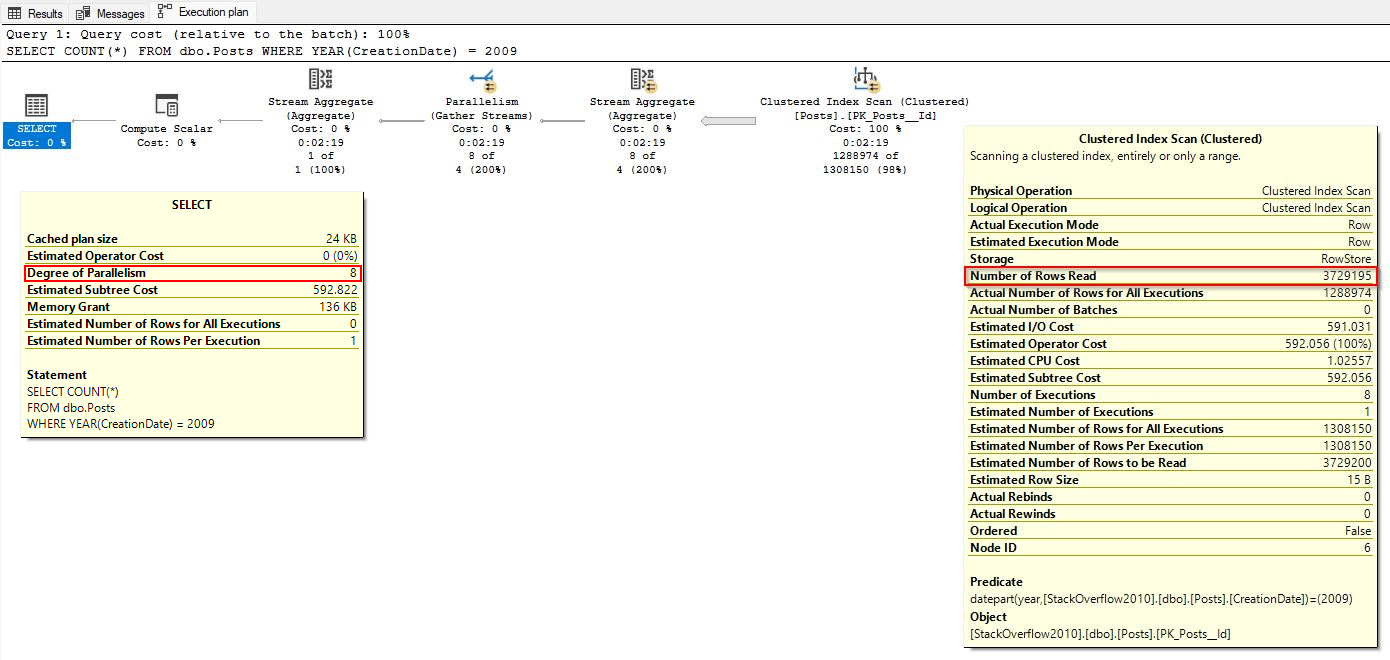
Task: Switch to the Messages tab
Action: (111, 13)
